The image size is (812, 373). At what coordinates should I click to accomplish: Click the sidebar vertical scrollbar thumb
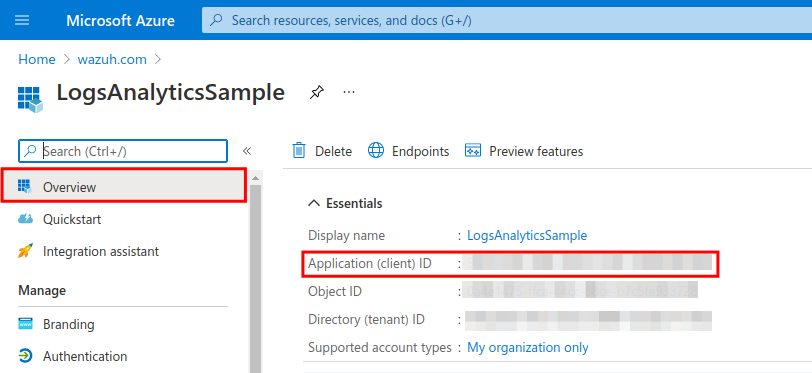(x=255, y=279)
